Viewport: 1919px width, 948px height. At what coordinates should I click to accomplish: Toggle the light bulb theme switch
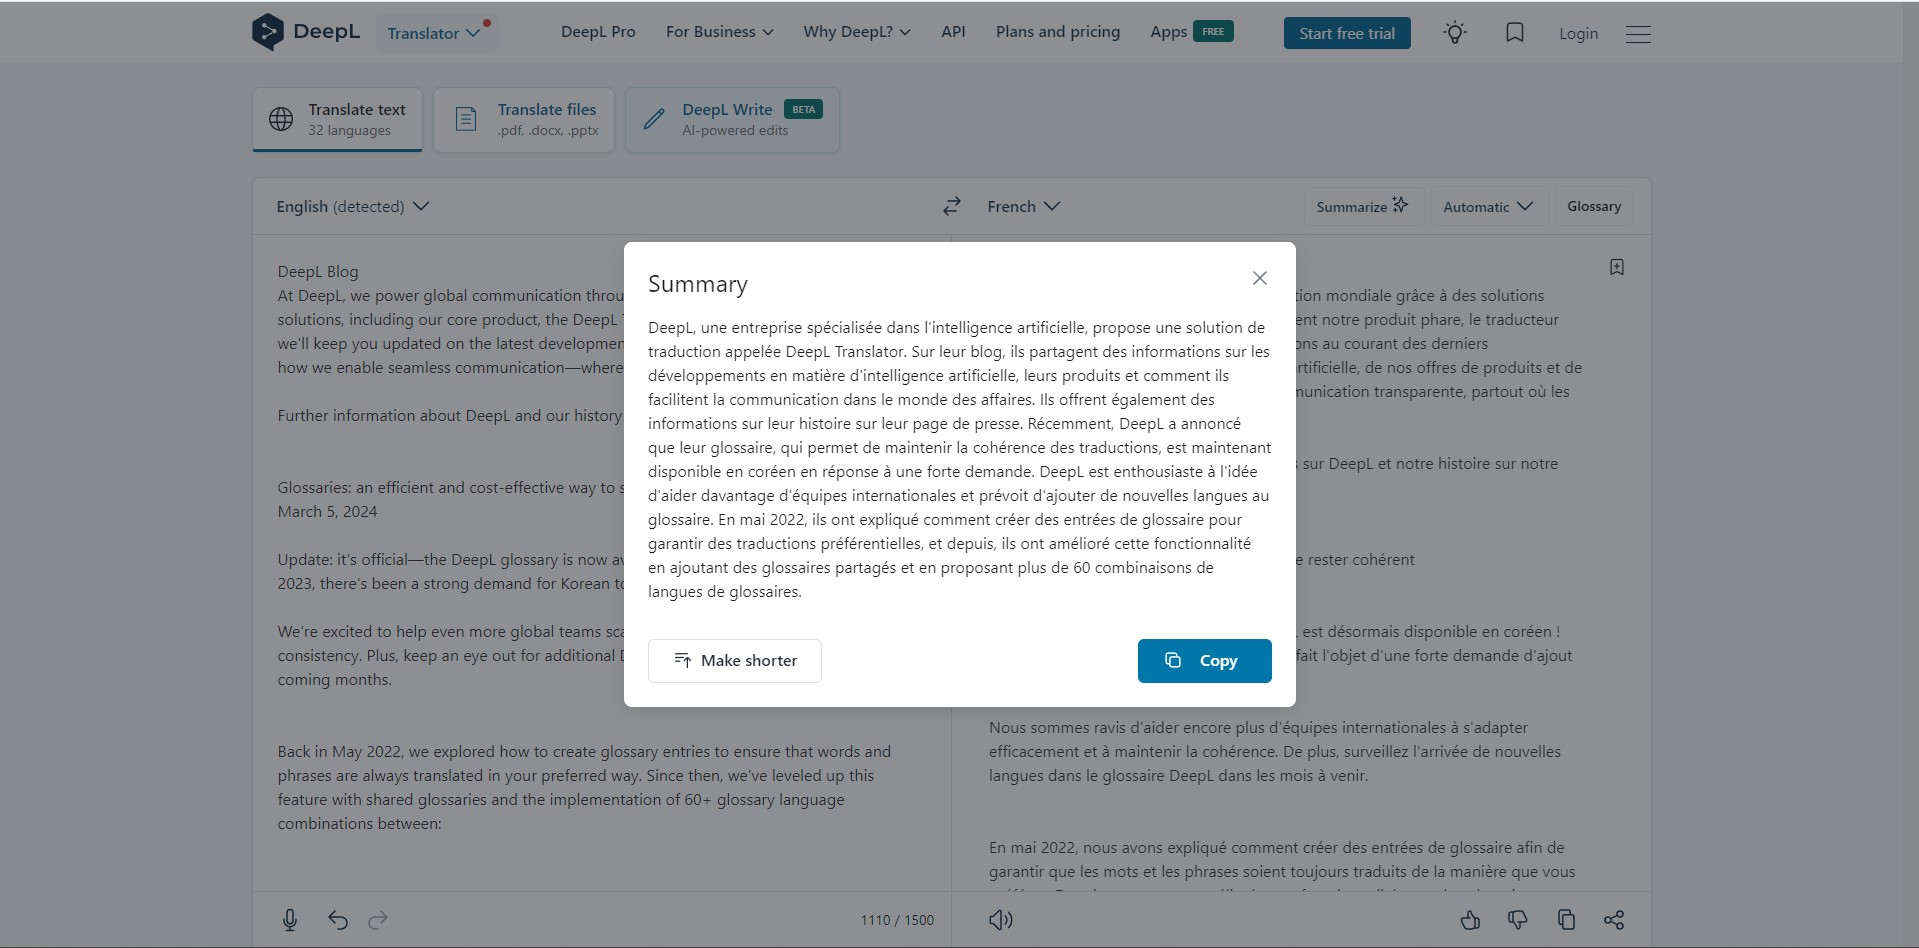point(1455,33)
